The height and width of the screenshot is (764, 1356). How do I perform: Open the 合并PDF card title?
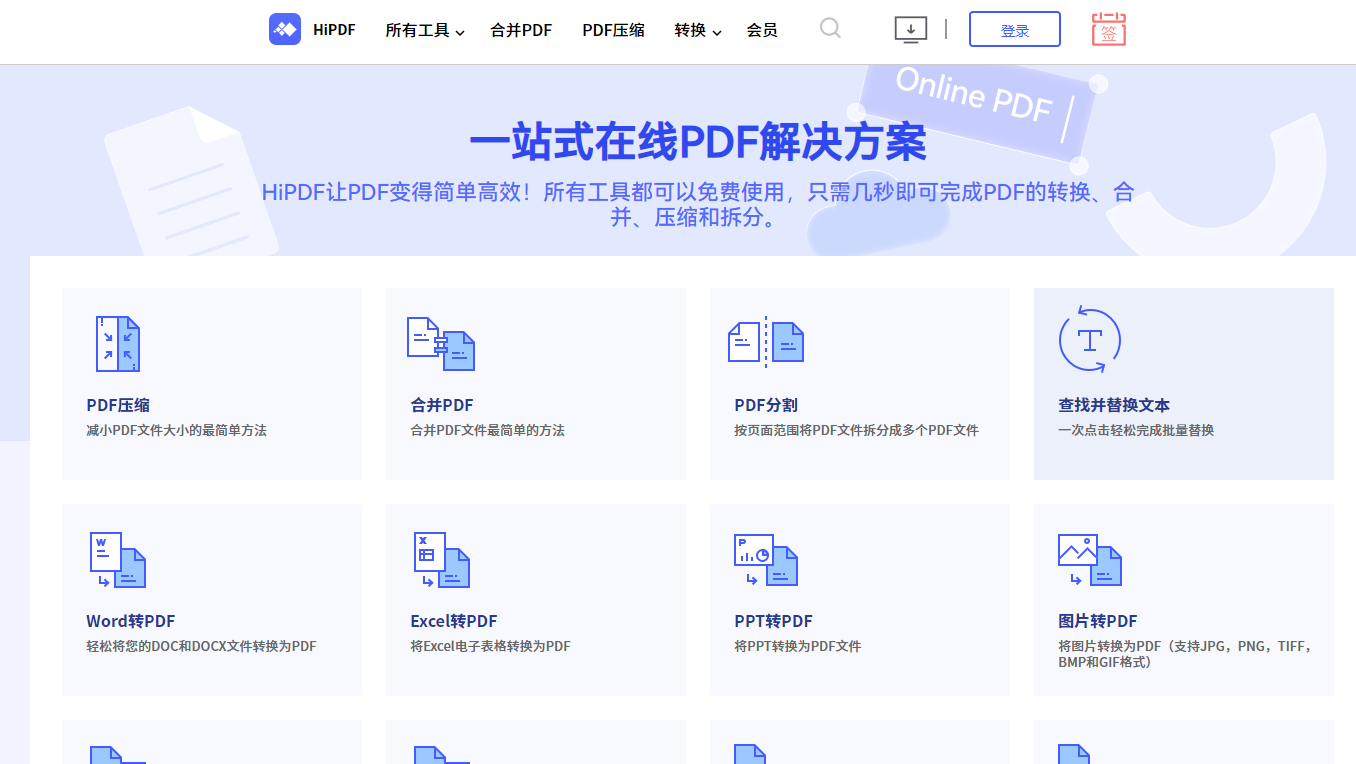(442, 405)
